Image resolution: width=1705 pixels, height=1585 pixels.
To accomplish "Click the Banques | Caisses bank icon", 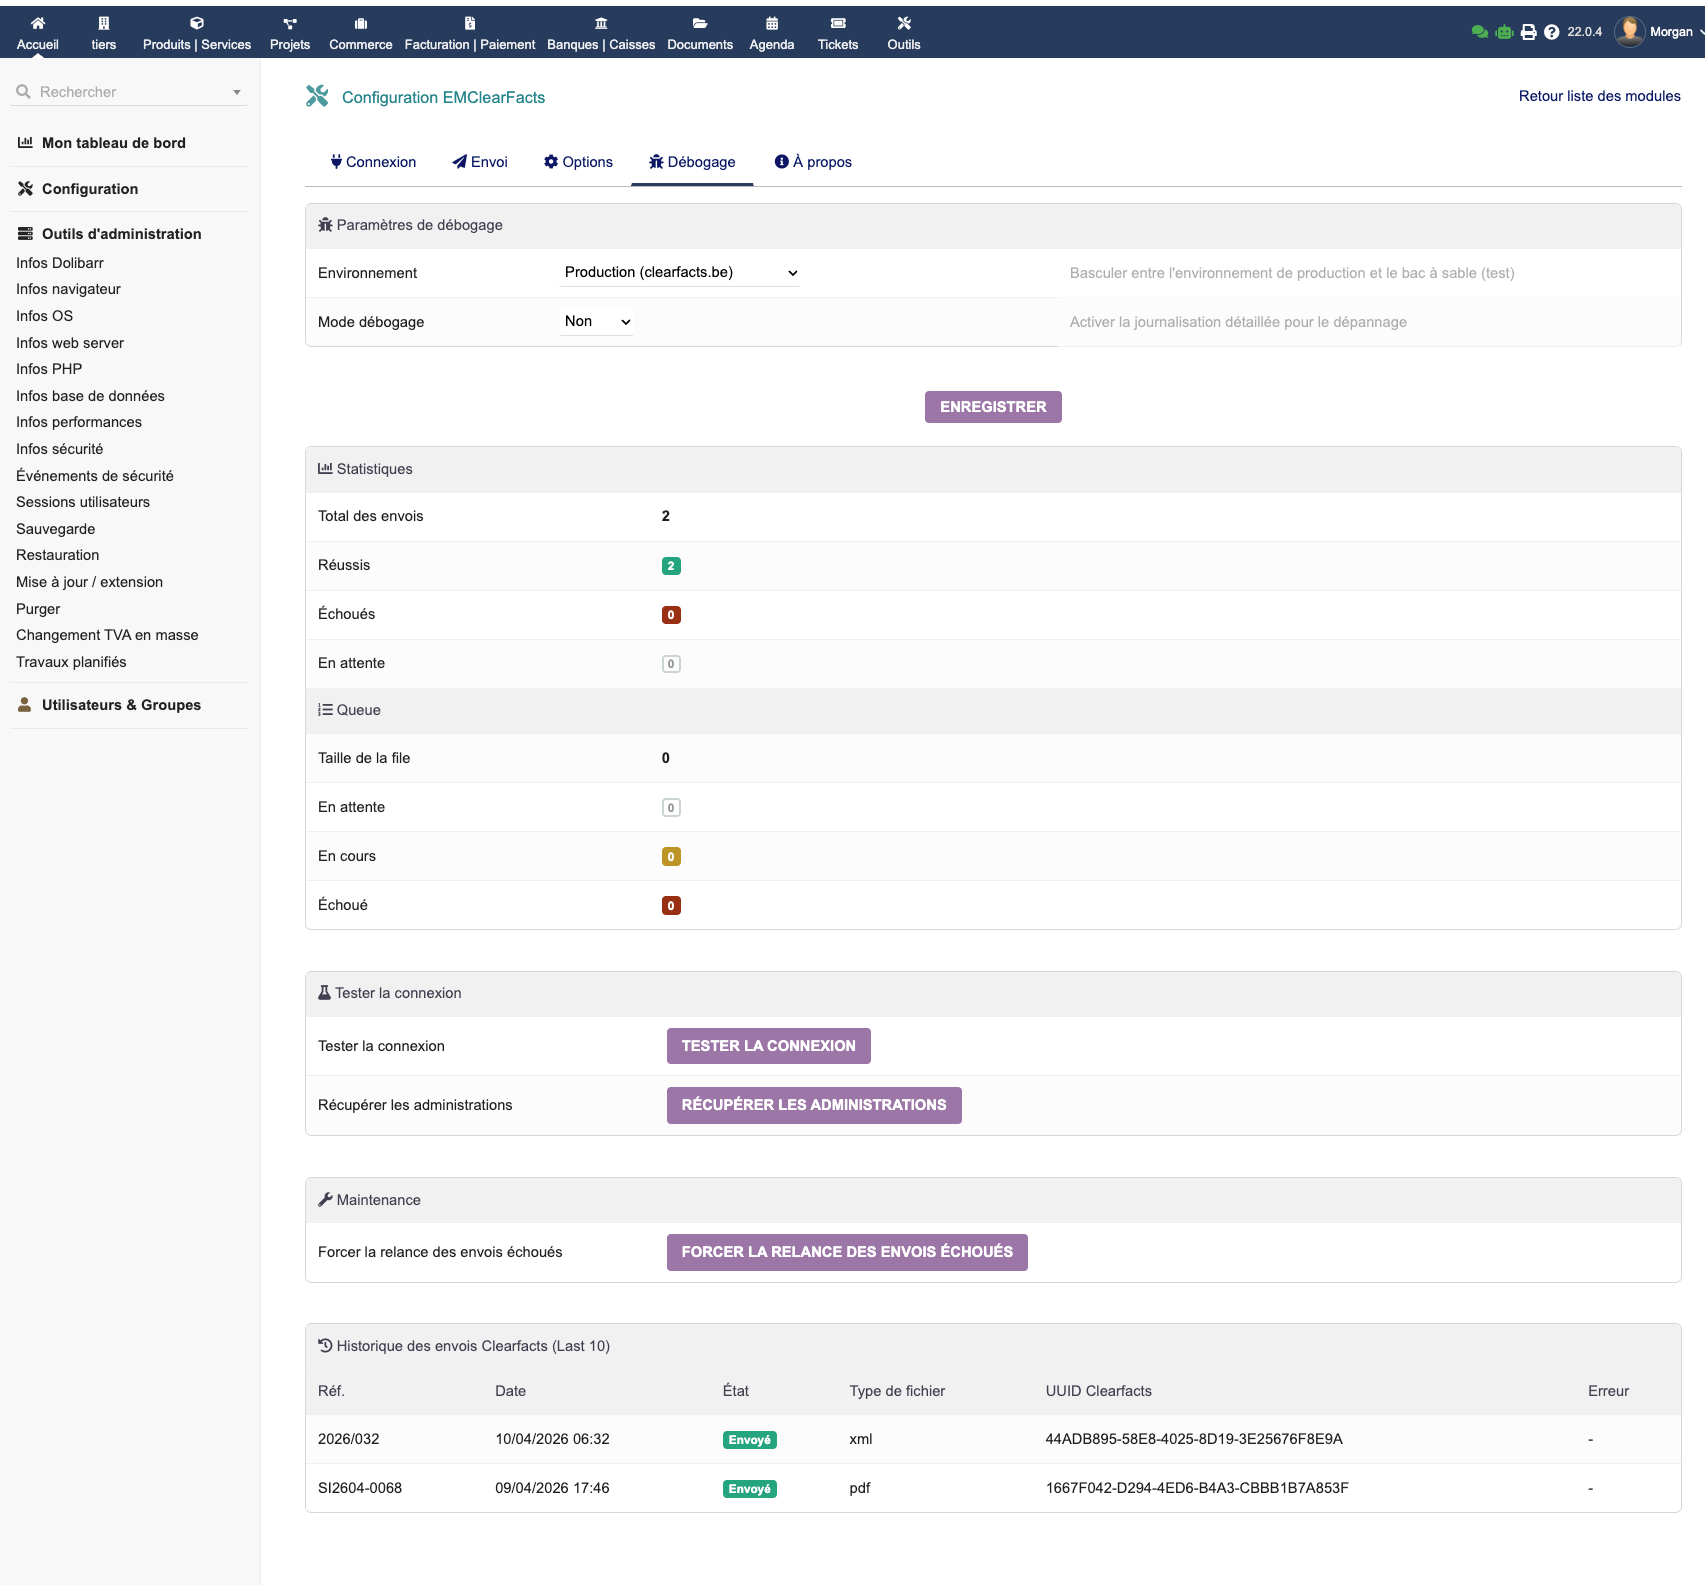I will 601,23.
